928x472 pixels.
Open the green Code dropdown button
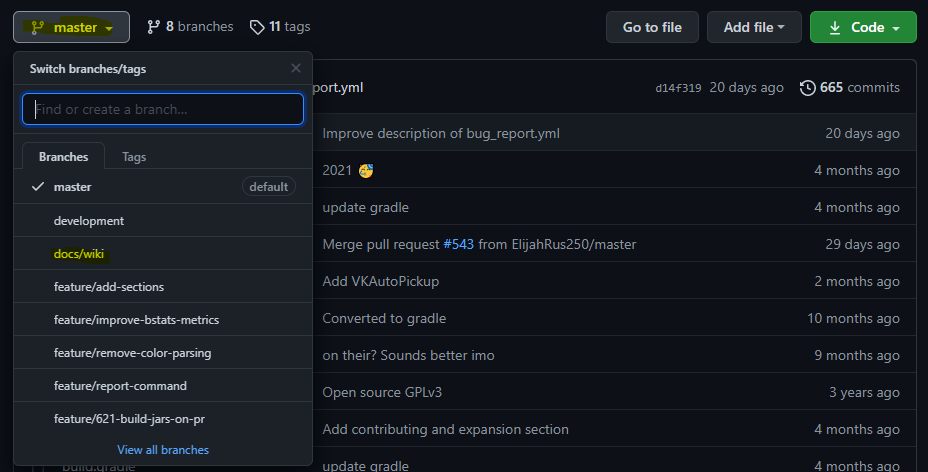(863, 27)
